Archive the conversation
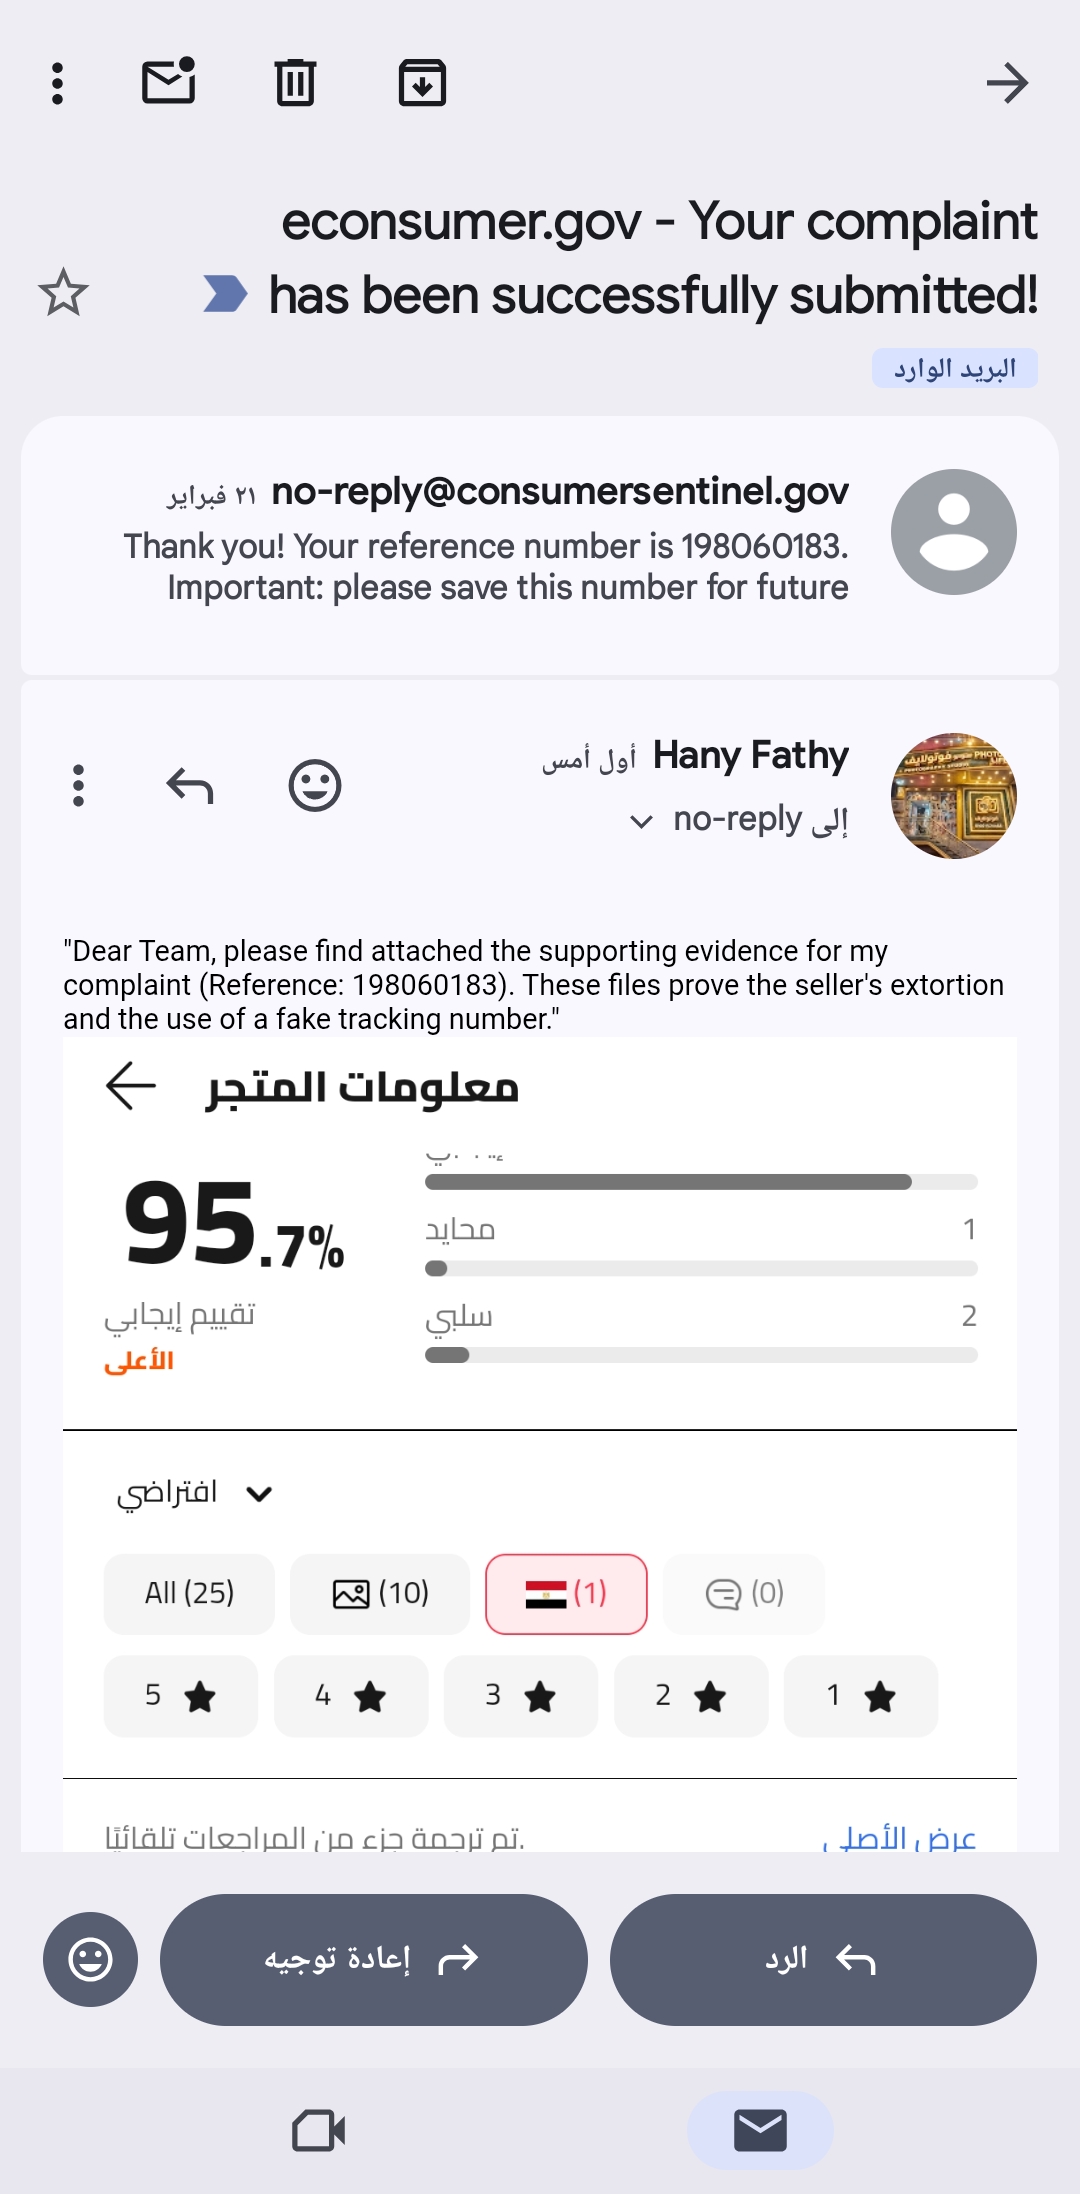Screen dimensions: 1080x2194 [422, 82]
